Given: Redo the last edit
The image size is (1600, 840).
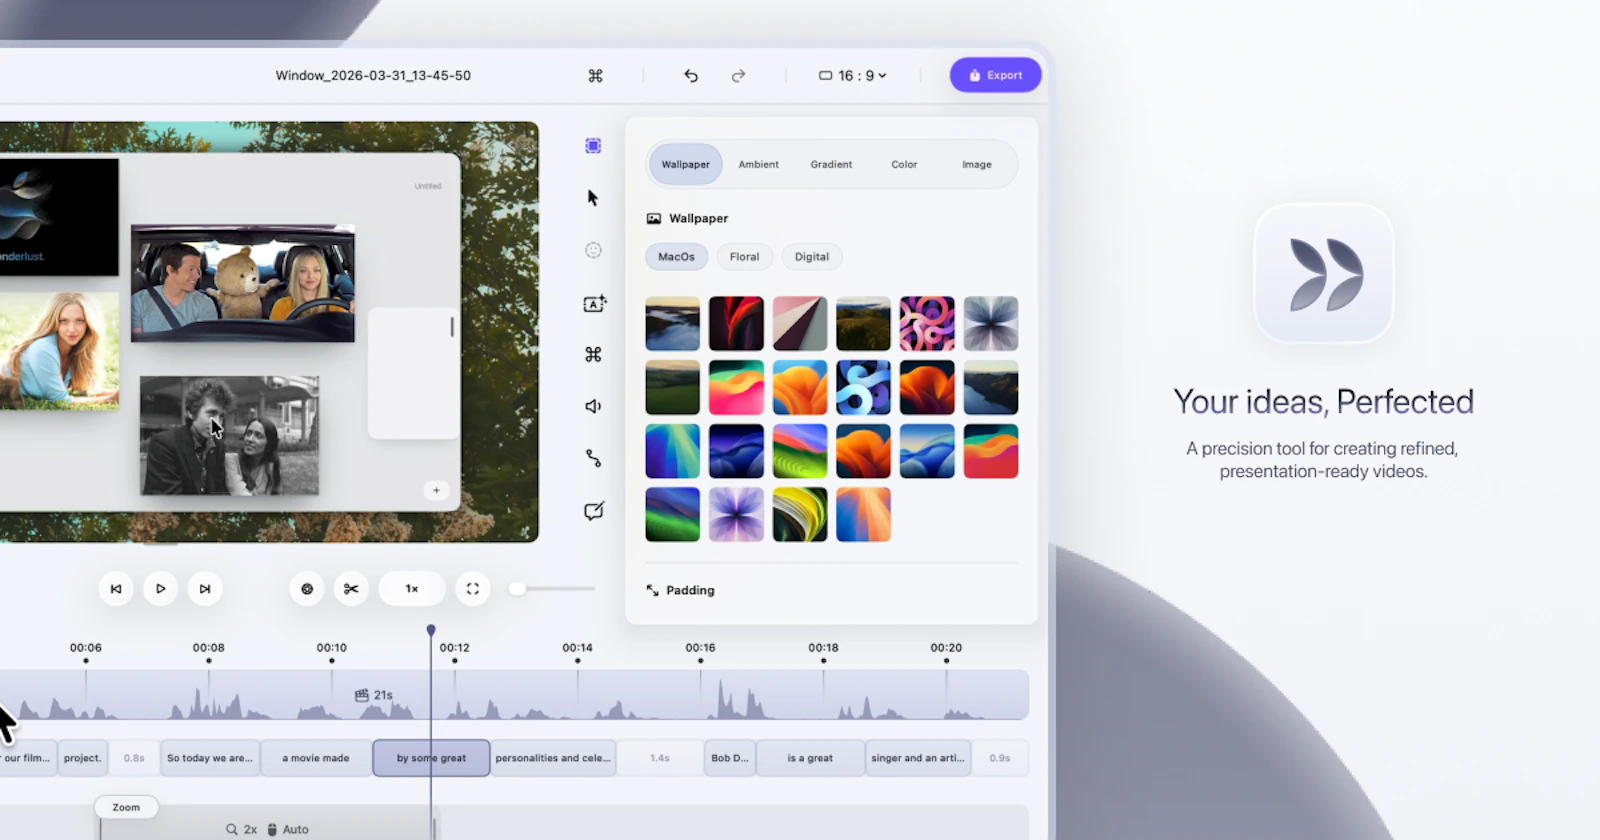Looking at the screenshot, I should pos(738,76).
